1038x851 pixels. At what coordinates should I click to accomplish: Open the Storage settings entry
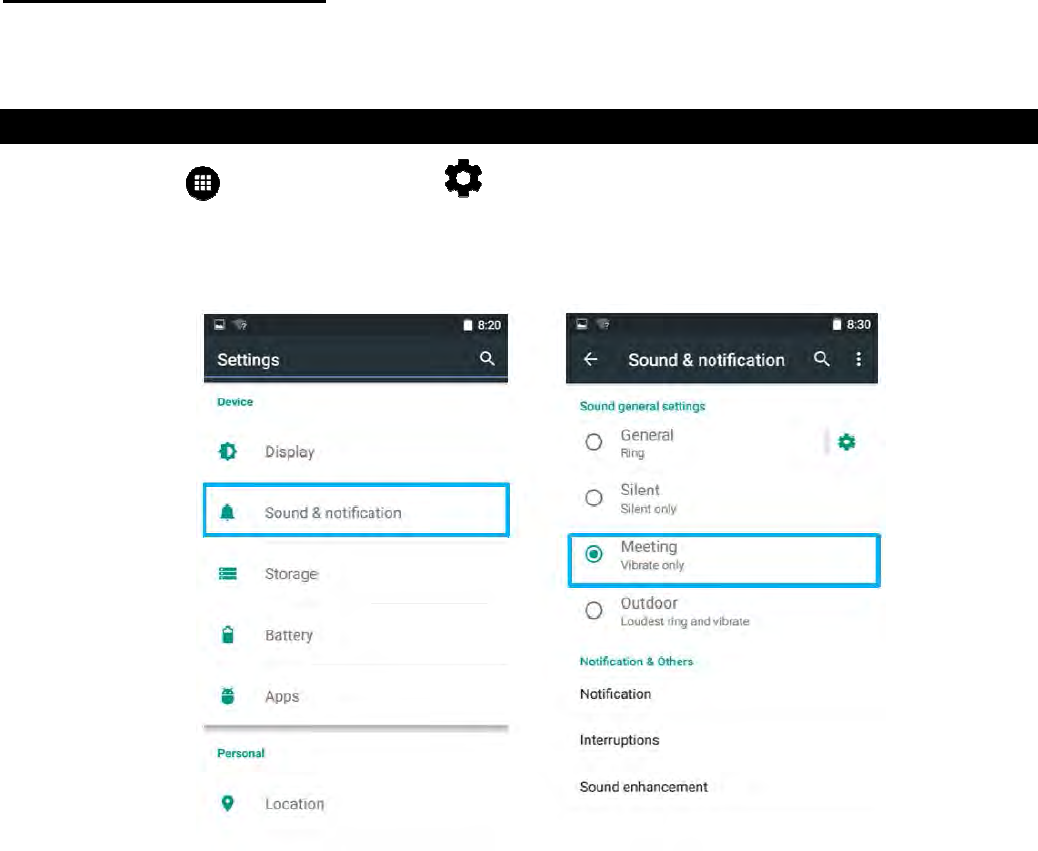pyautogui.click(x=356, y=574)
